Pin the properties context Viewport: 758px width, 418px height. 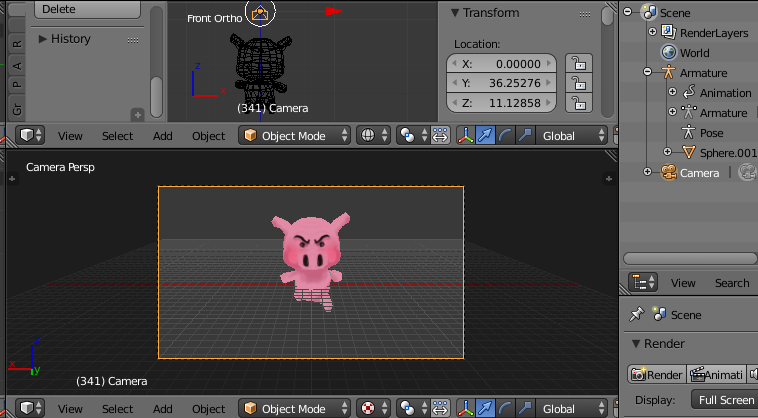tap(637, 315)
